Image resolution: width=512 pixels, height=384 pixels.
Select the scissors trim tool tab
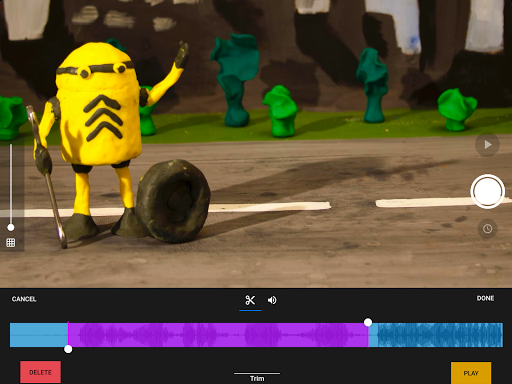point(250,300)
